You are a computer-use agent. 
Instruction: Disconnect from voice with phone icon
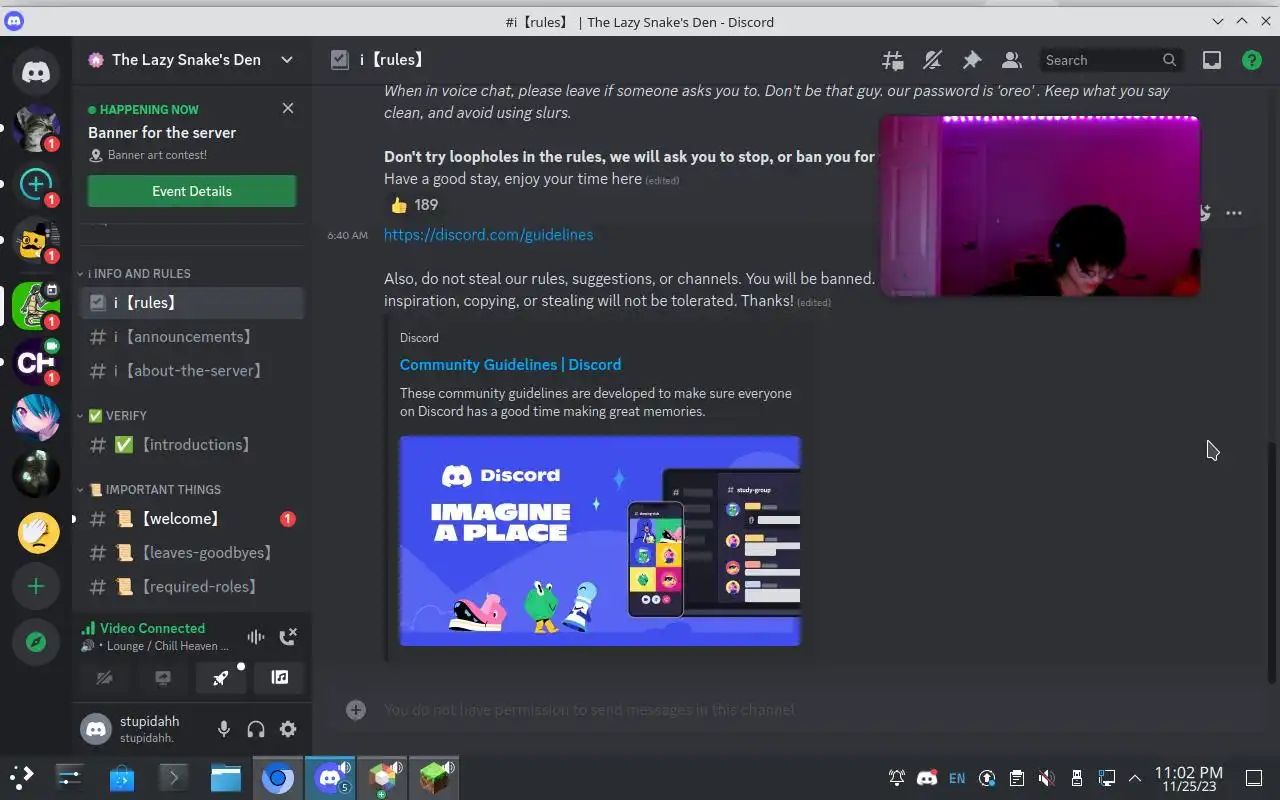(x=288, y=636)
